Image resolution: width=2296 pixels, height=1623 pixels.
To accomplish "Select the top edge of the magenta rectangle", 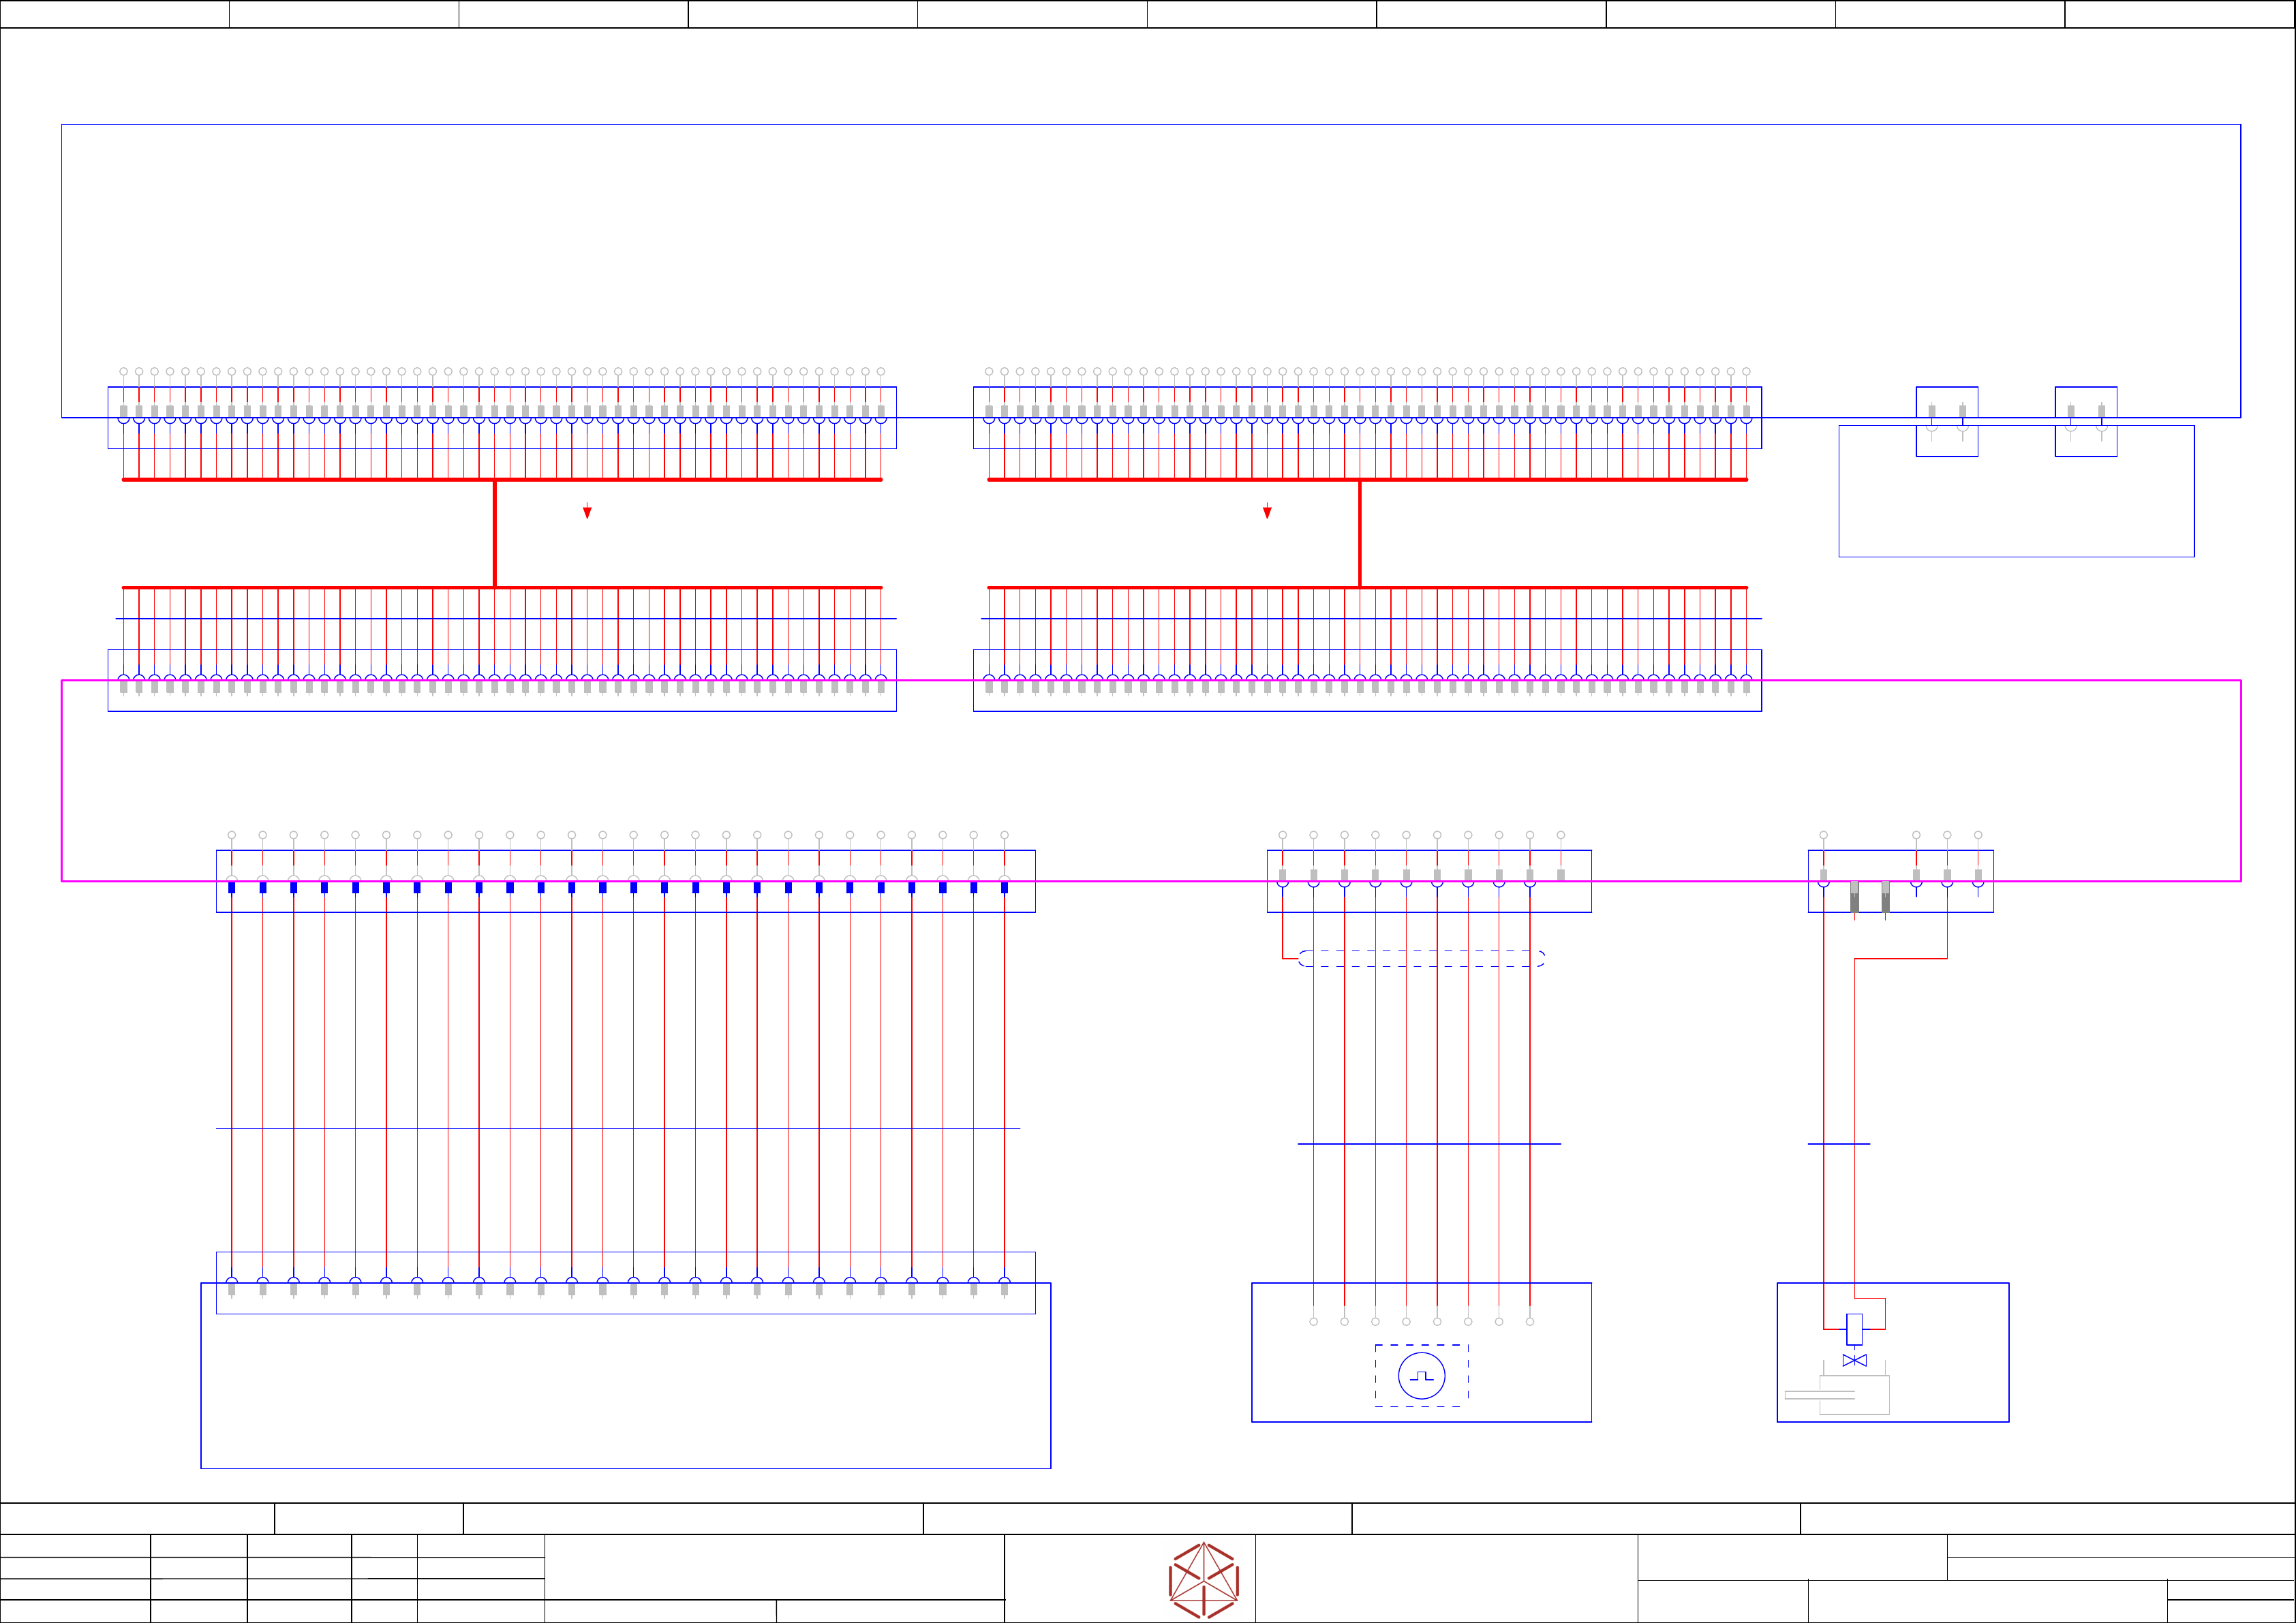I will pyautogui.click(x=2000, y=680).
